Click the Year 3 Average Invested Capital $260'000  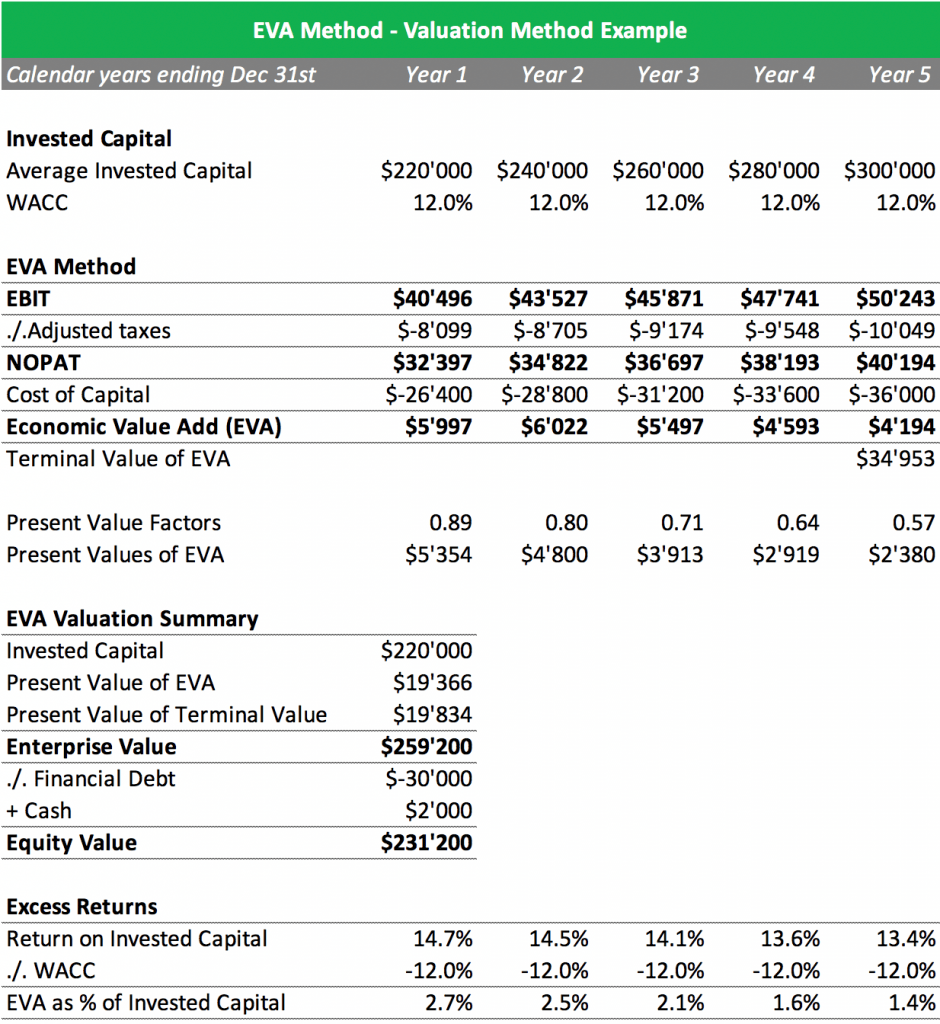(658, 170)
